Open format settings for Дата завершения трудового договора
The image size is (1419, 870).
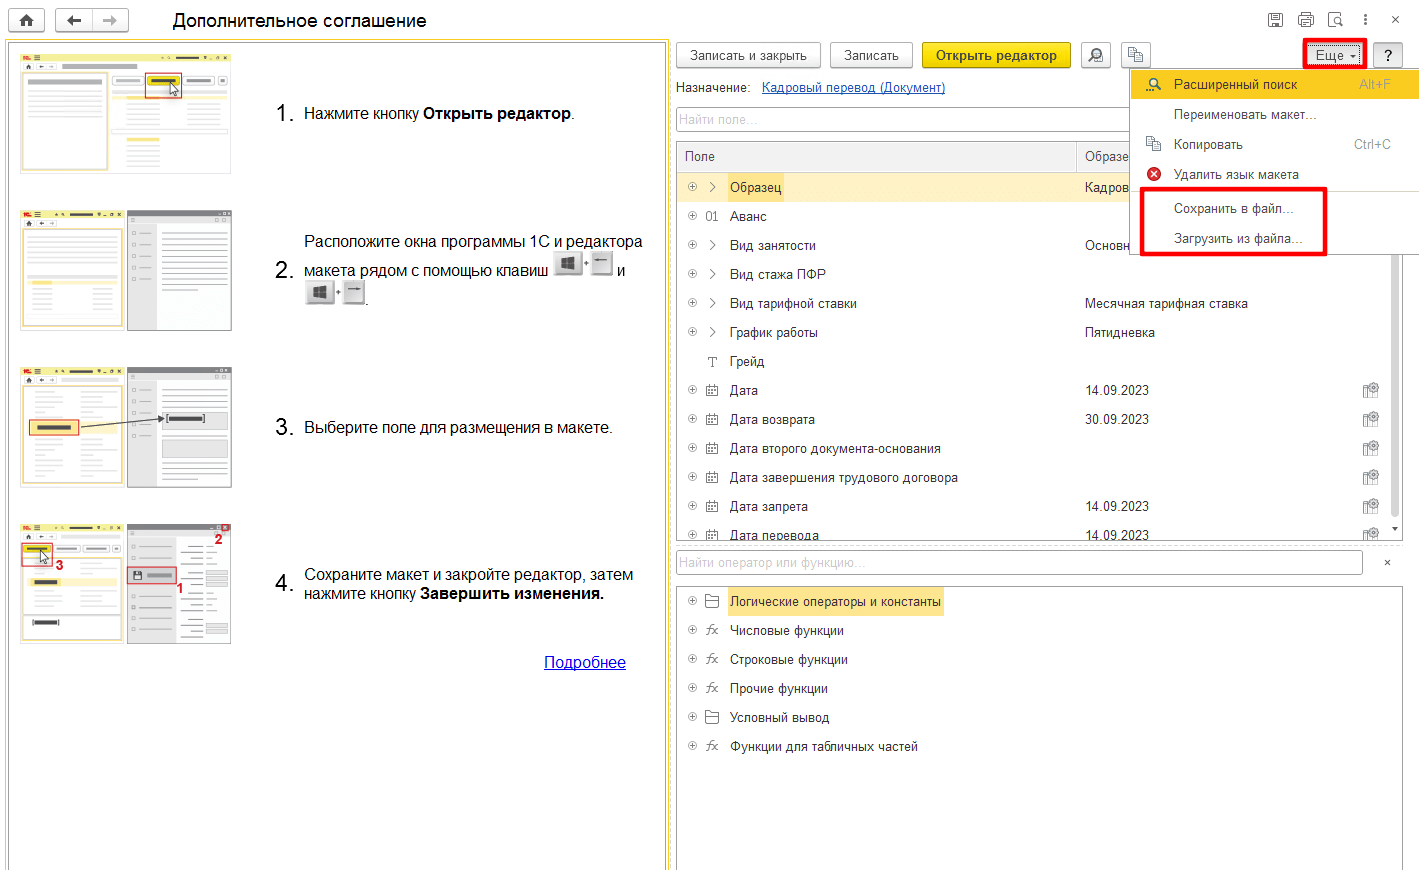[x=1370, y=477]
